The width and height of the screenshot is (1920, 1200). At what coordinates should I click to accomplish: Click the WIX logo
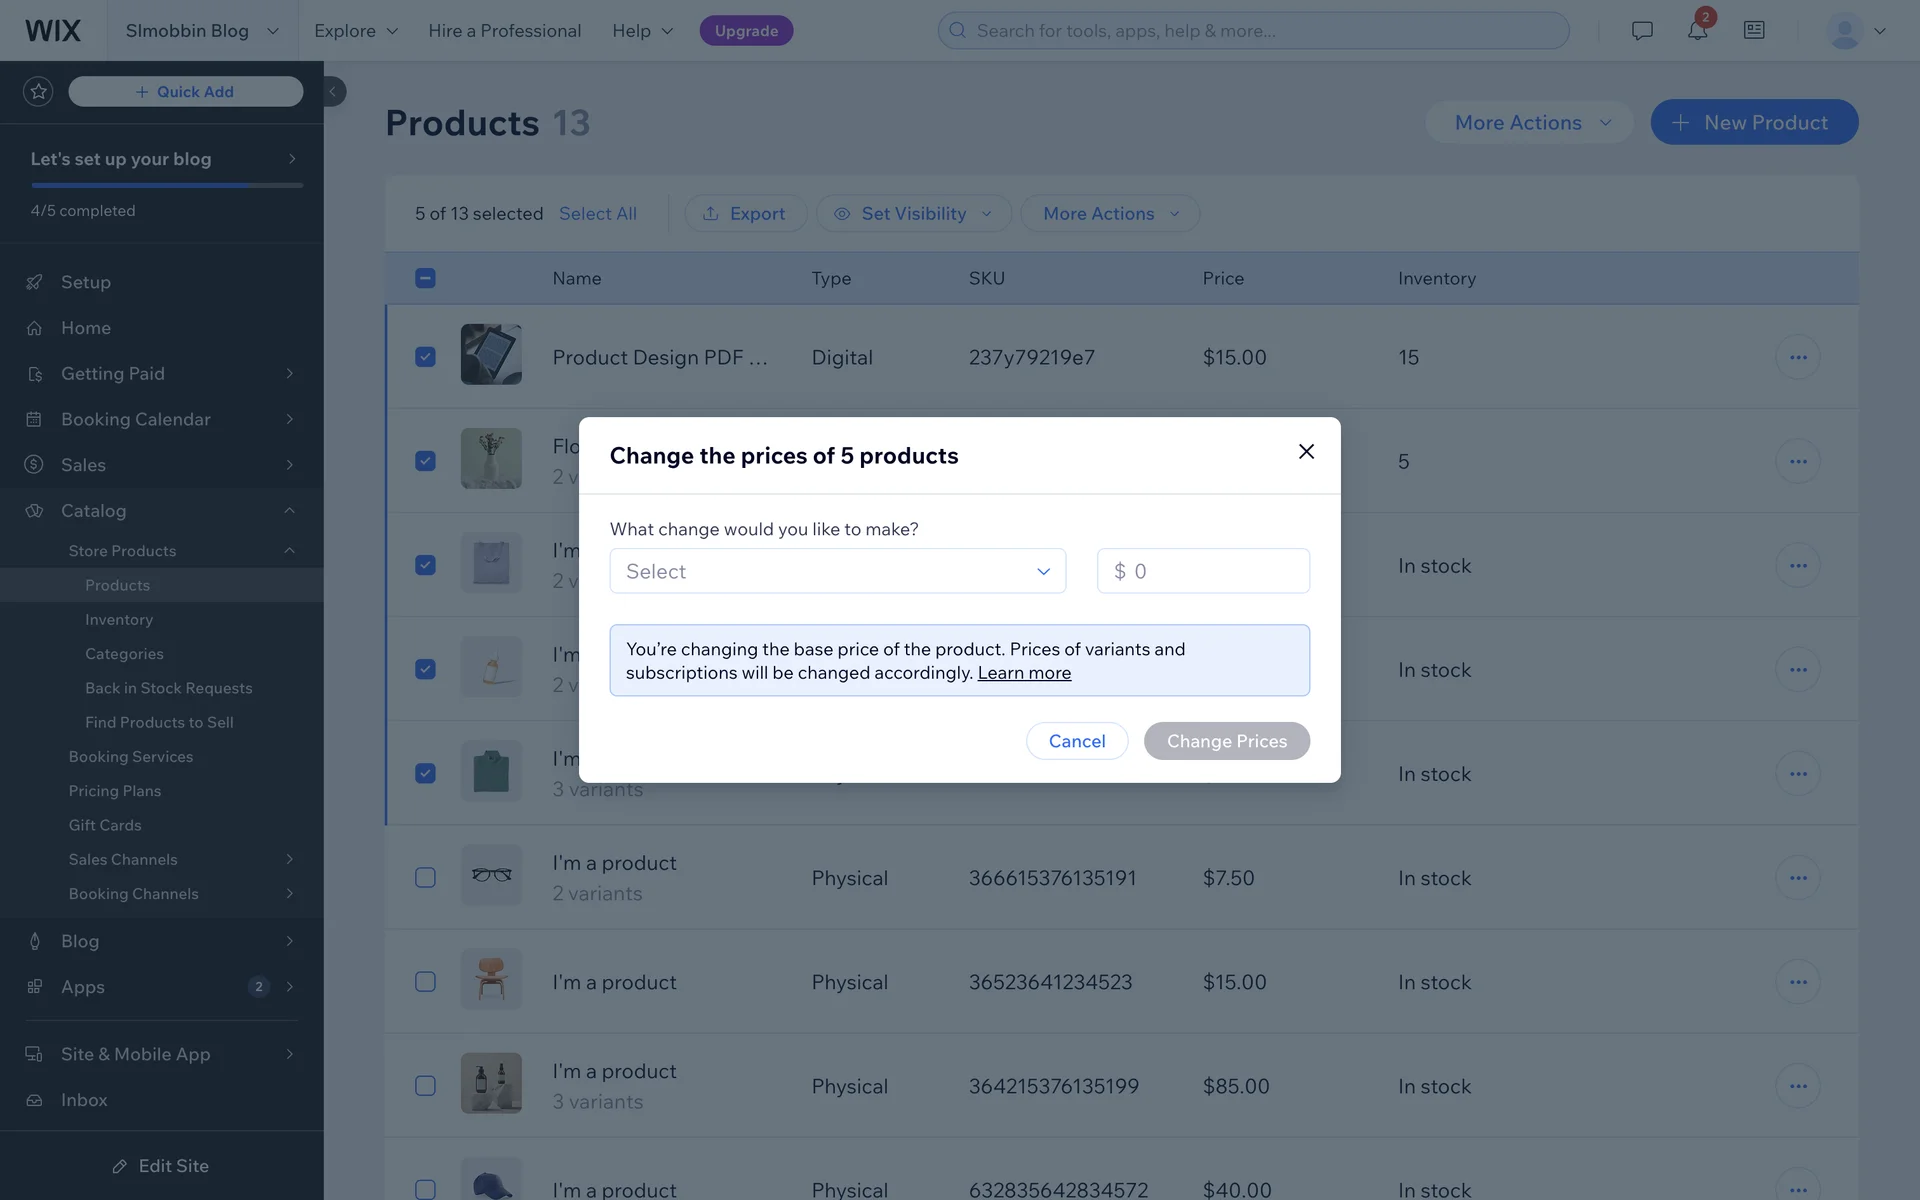coord(53,30)
